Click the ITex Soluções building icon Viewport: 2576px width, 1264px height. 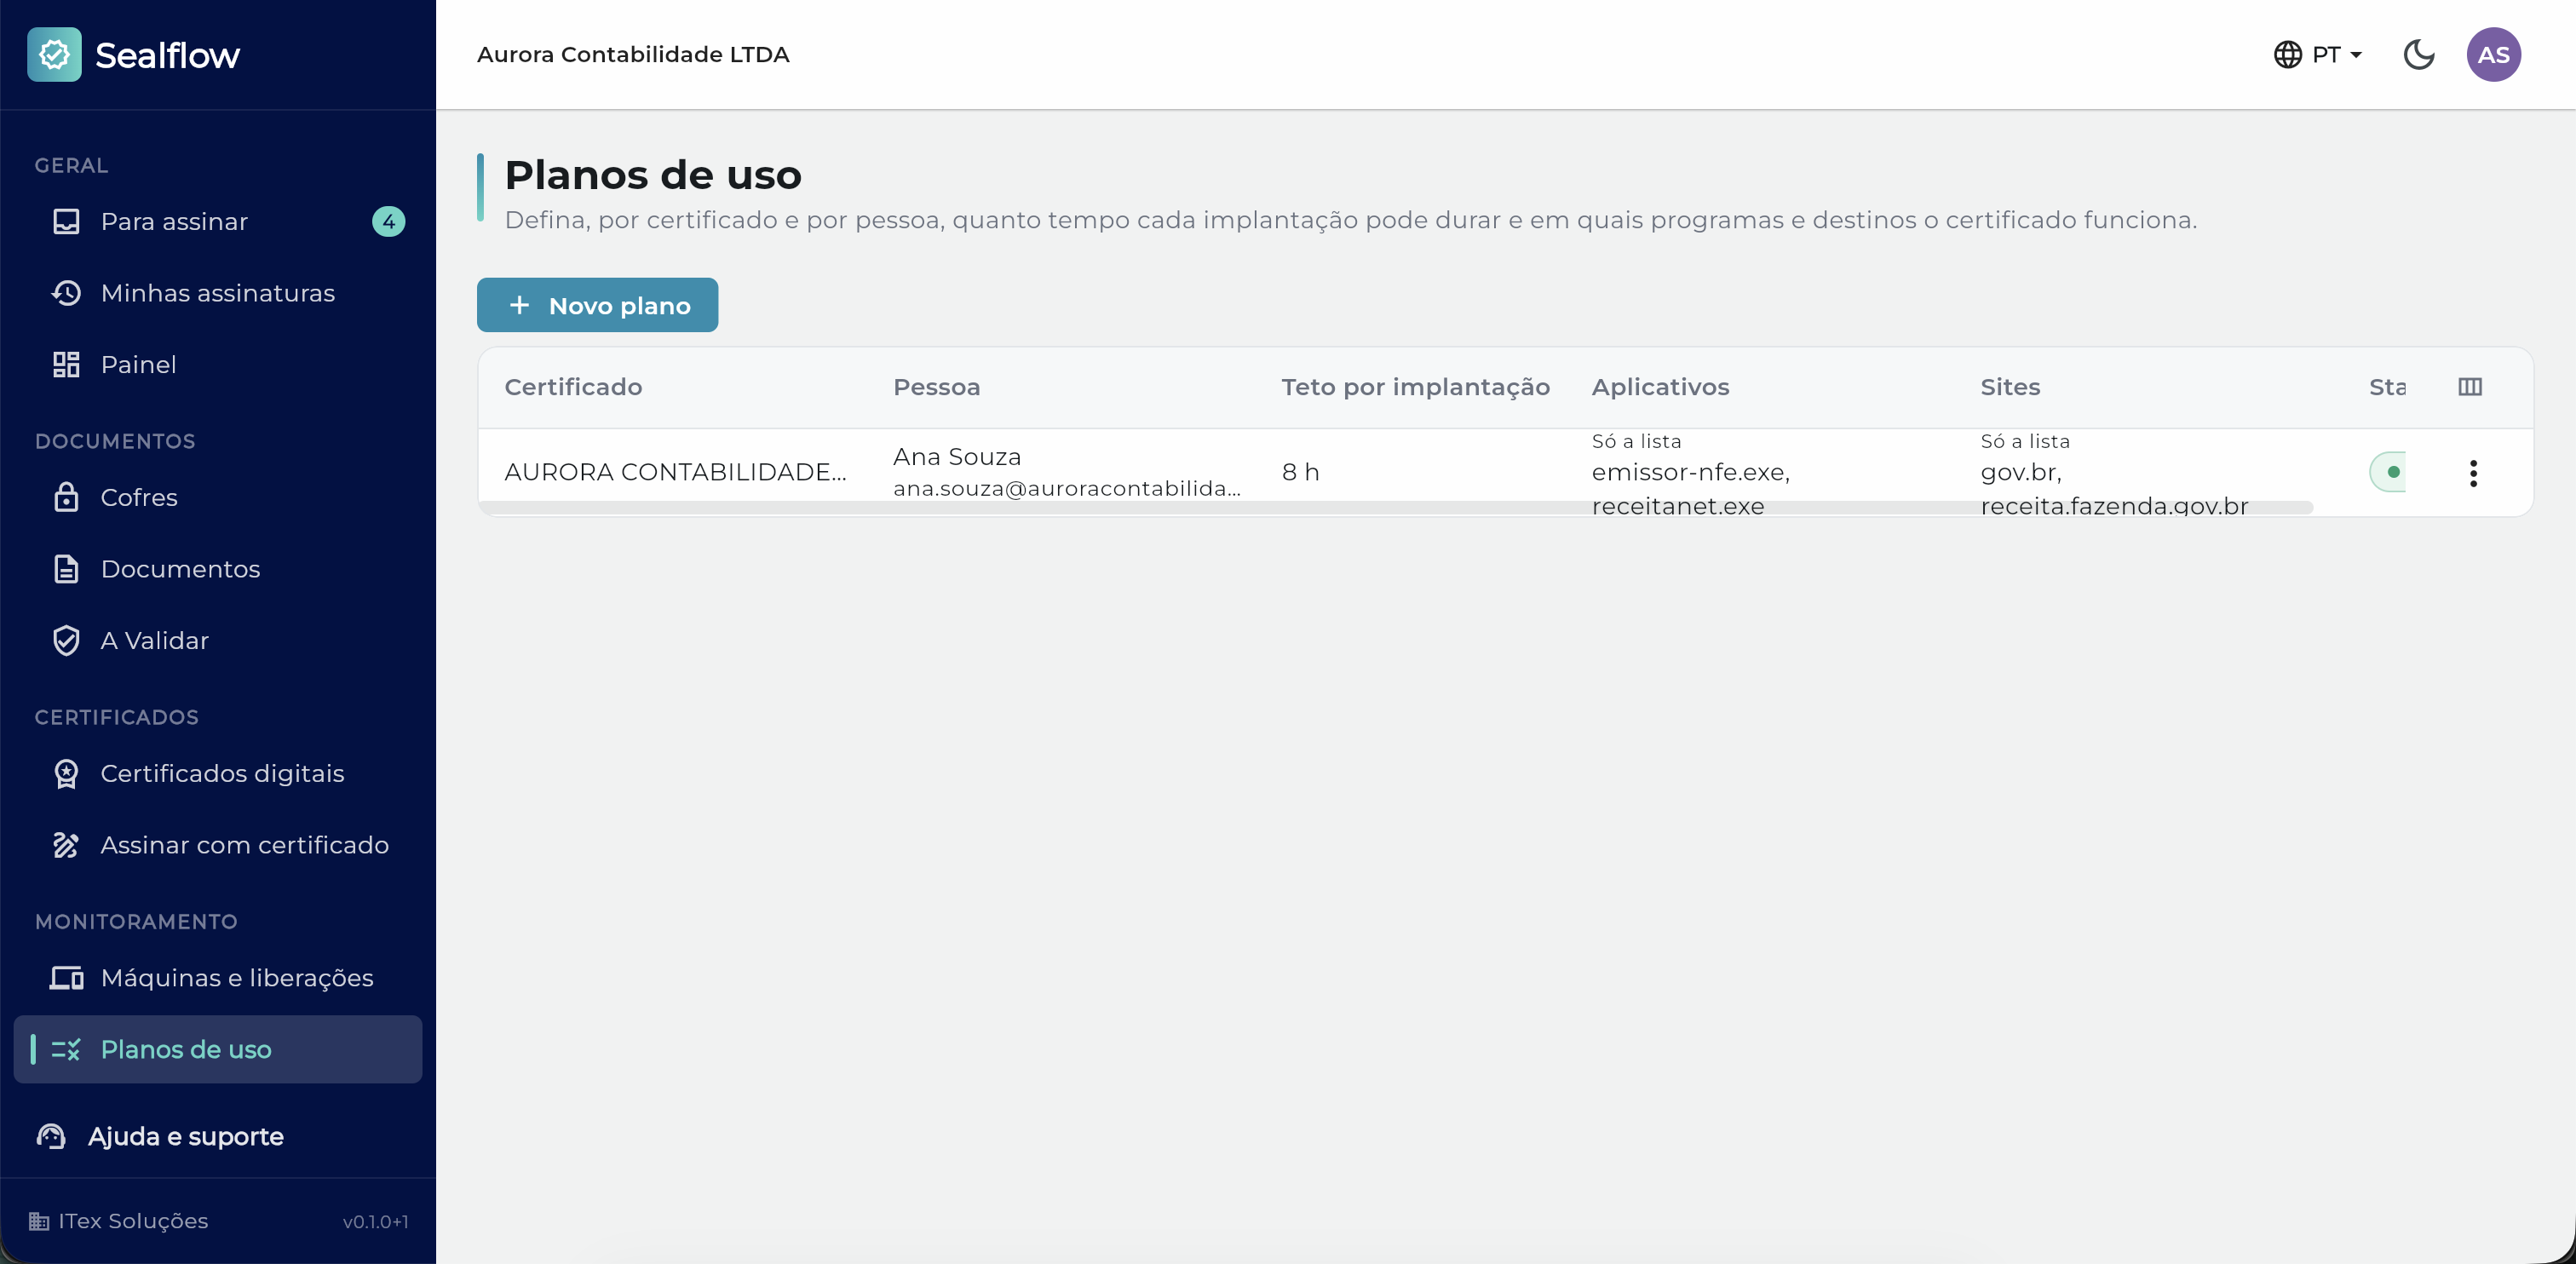pos(39,1221)
